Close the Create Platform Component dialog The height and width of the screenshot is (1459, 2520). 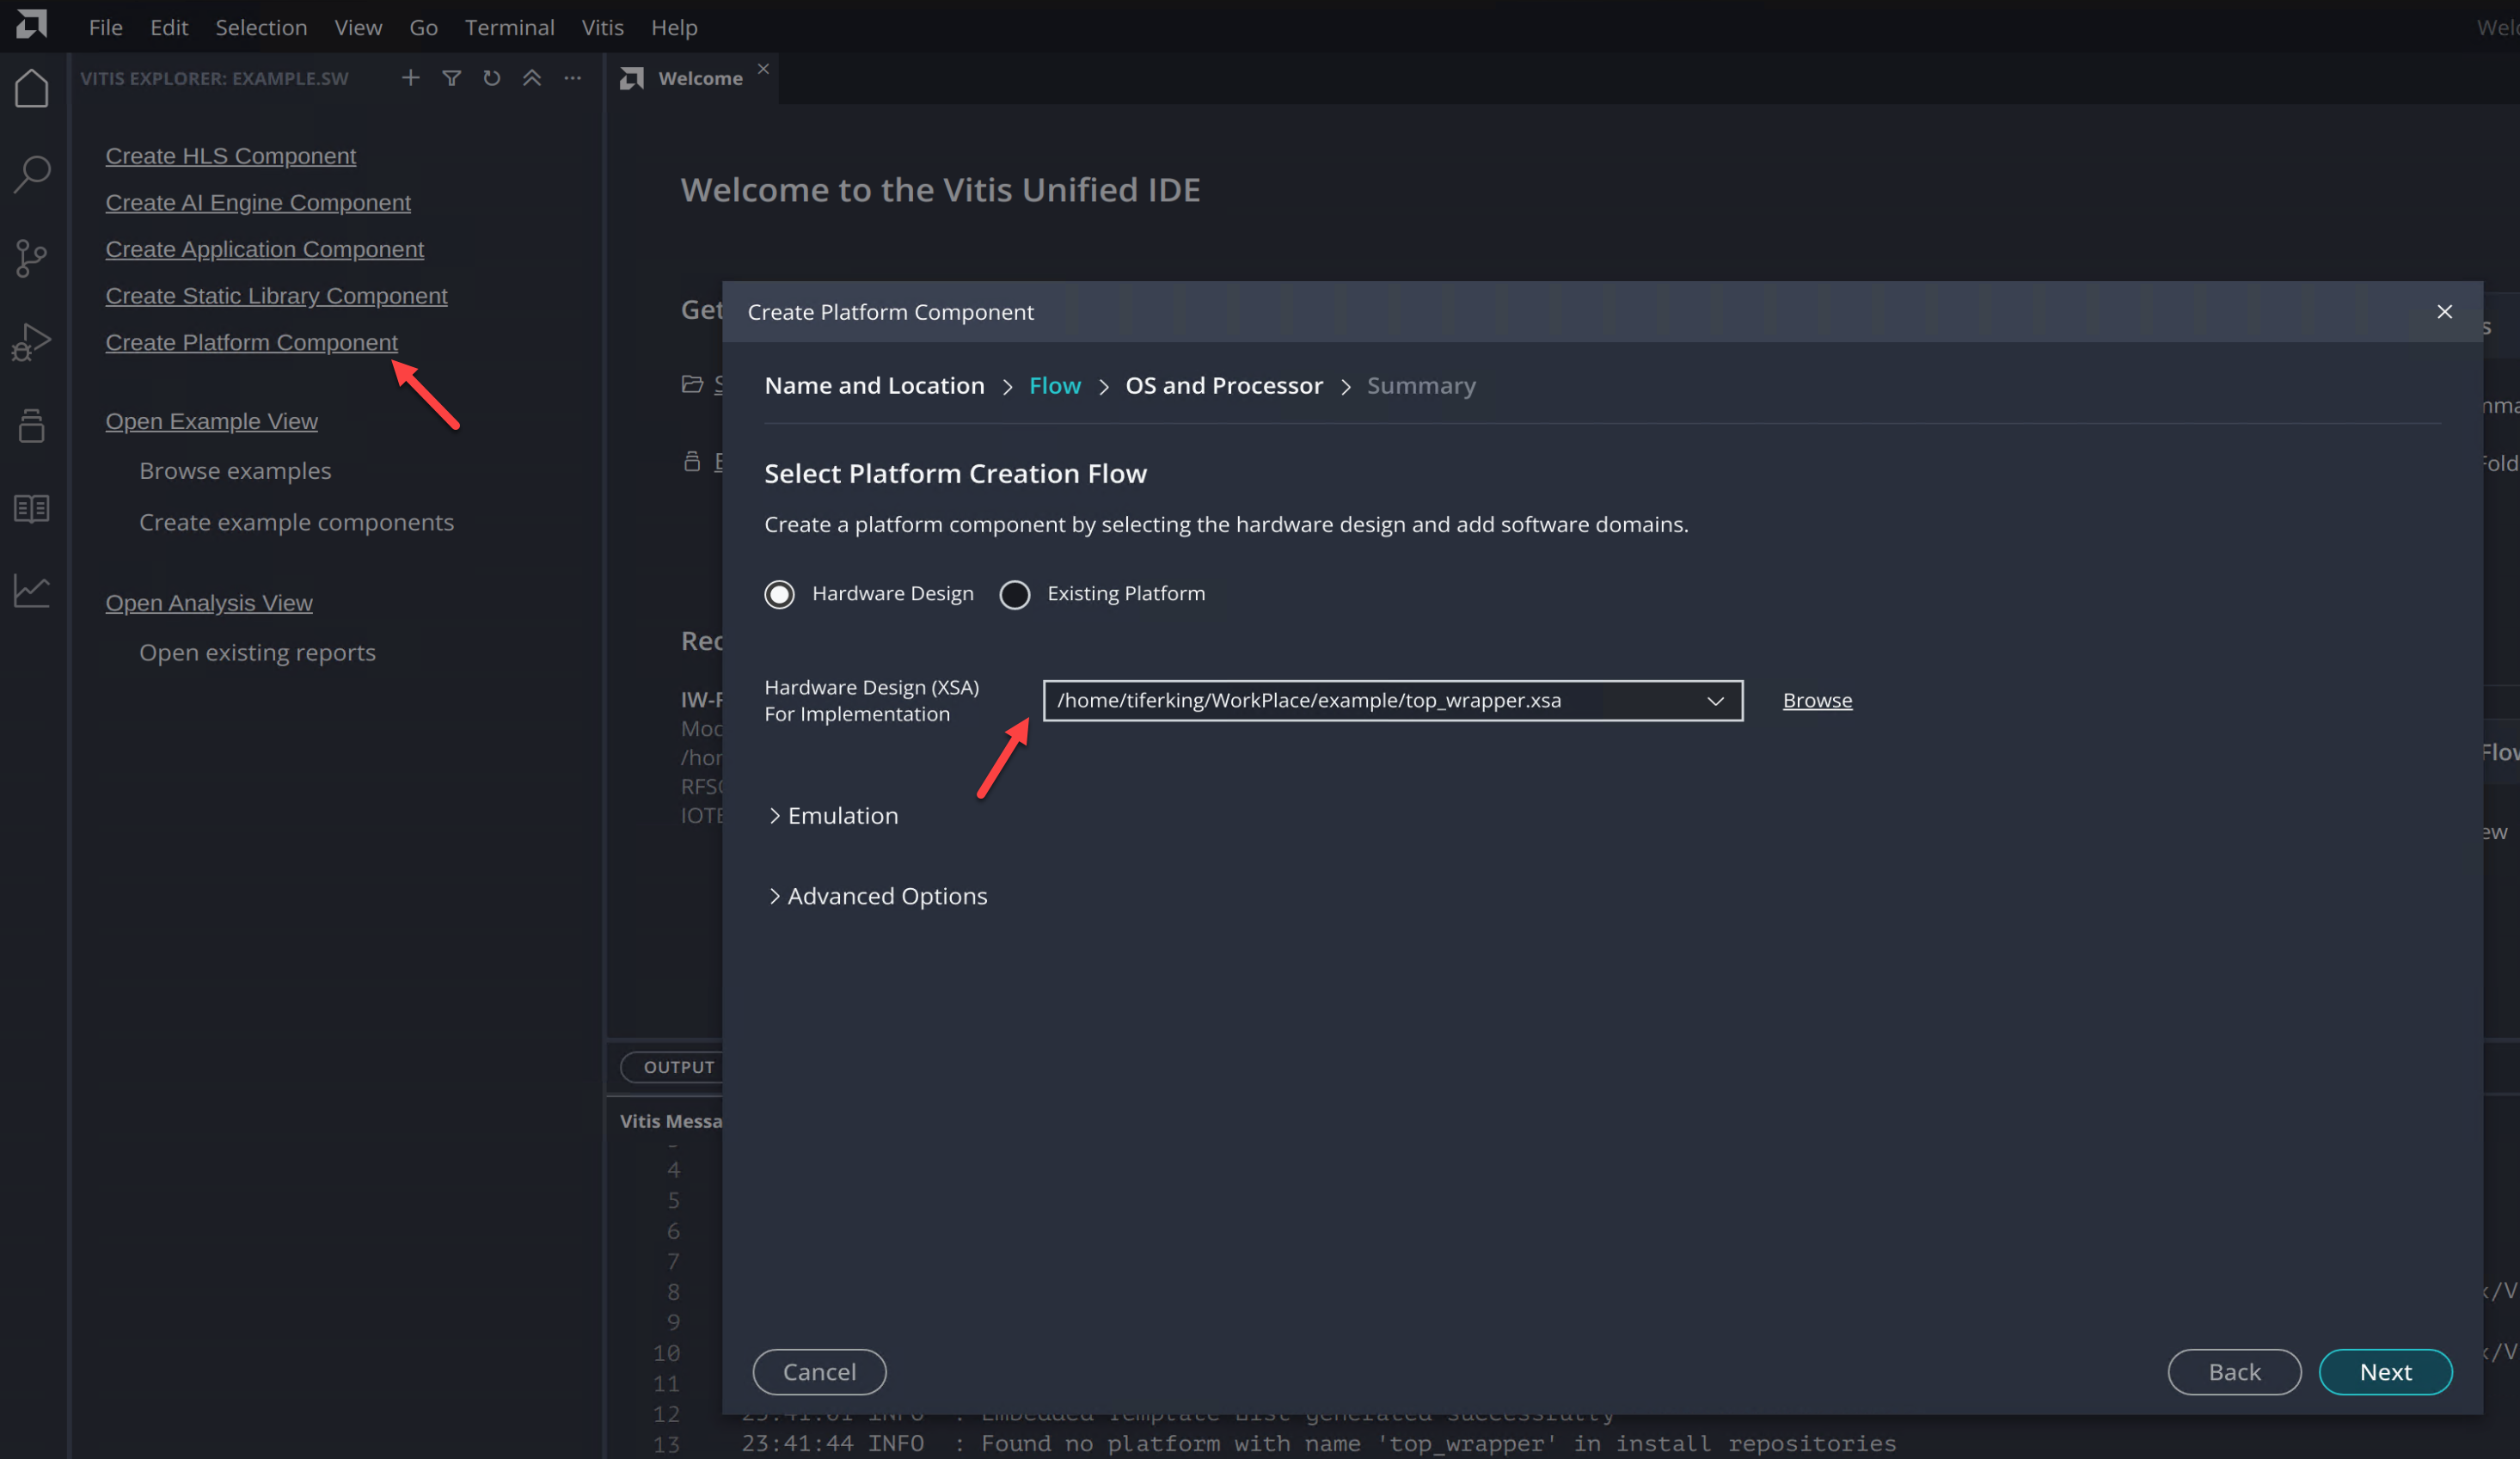(x=2444, y=312)
